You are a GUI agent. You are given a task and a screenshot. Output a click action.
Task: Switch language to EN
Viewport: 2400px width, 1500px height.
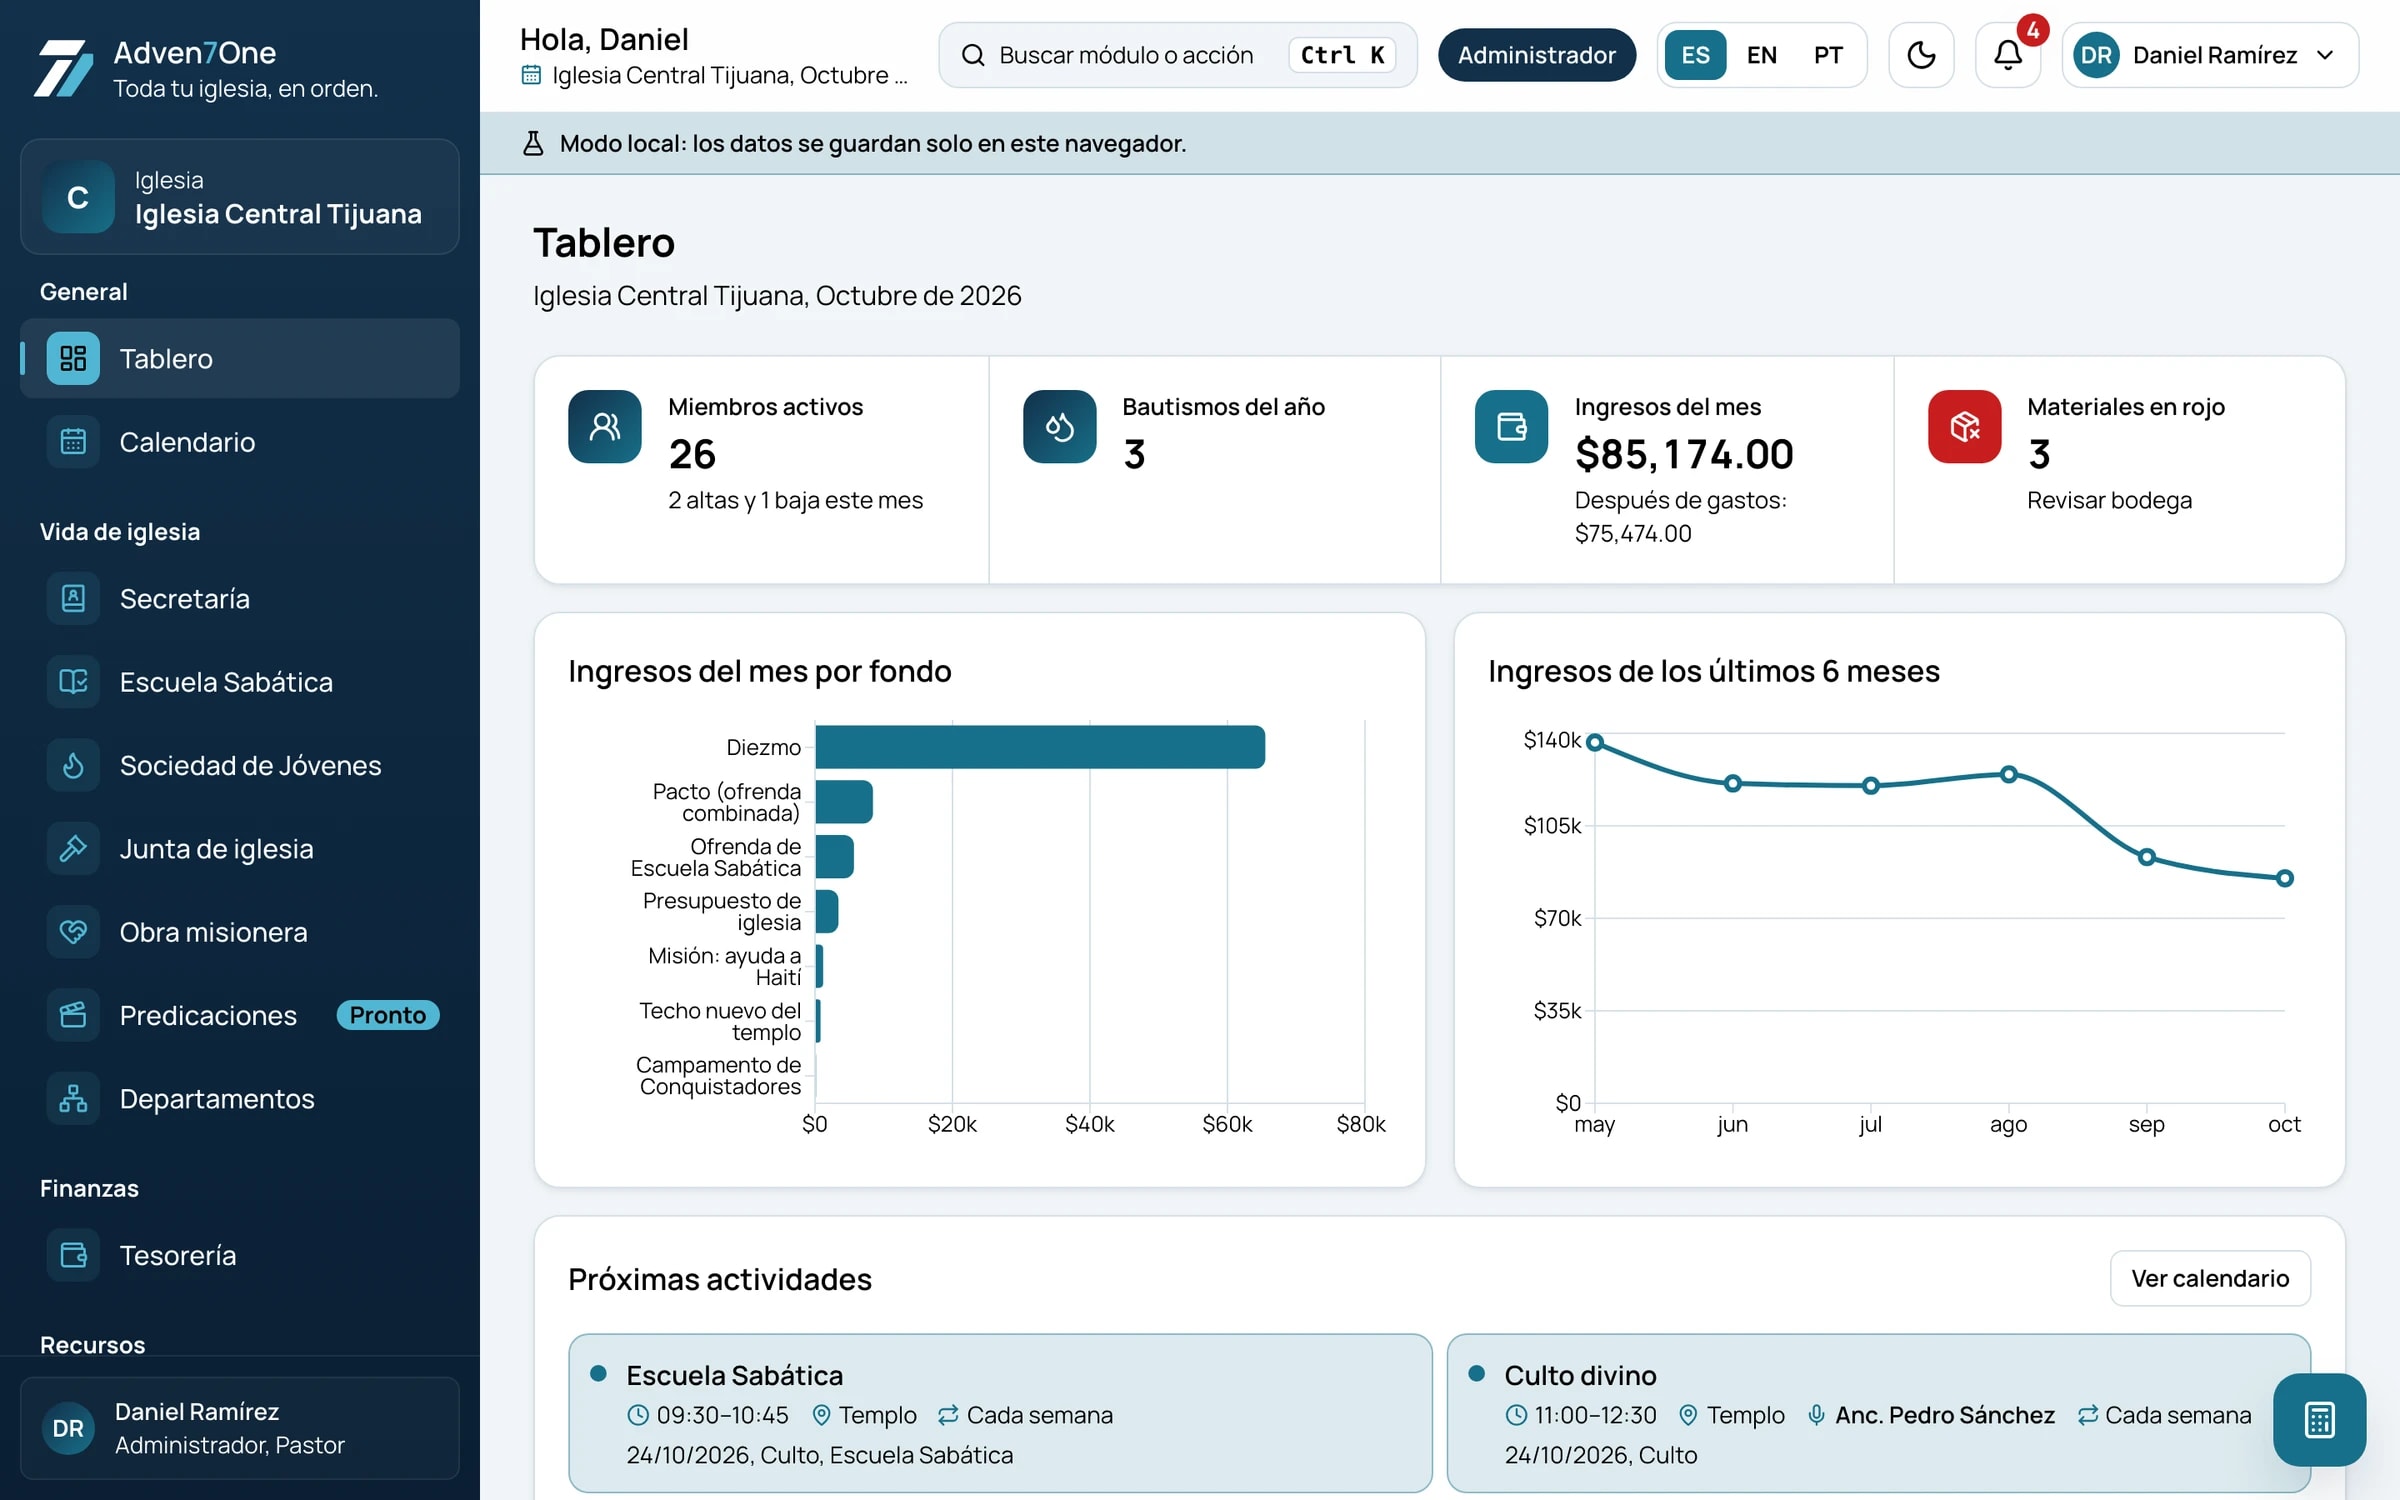1762,55
